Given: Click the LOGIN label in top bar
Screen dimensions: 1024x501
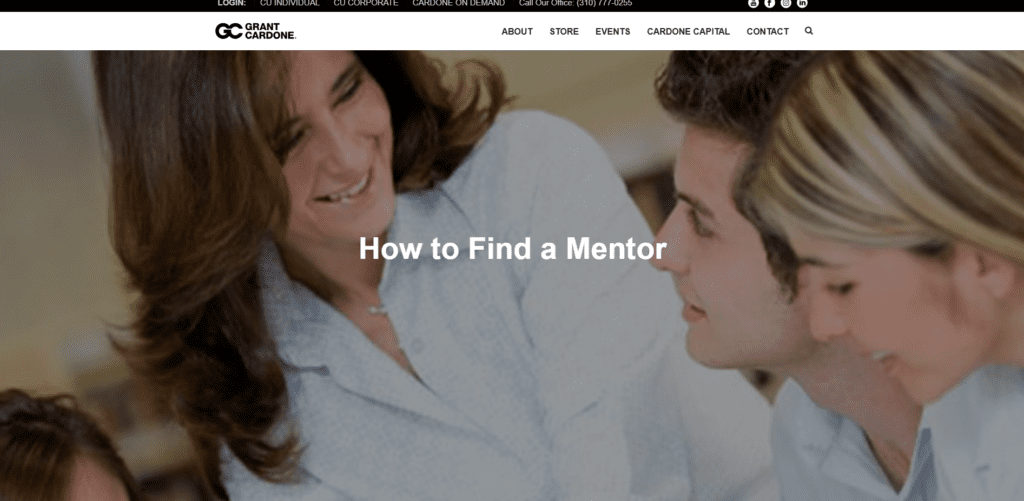Looking at the screenshot, I should 232,3.
